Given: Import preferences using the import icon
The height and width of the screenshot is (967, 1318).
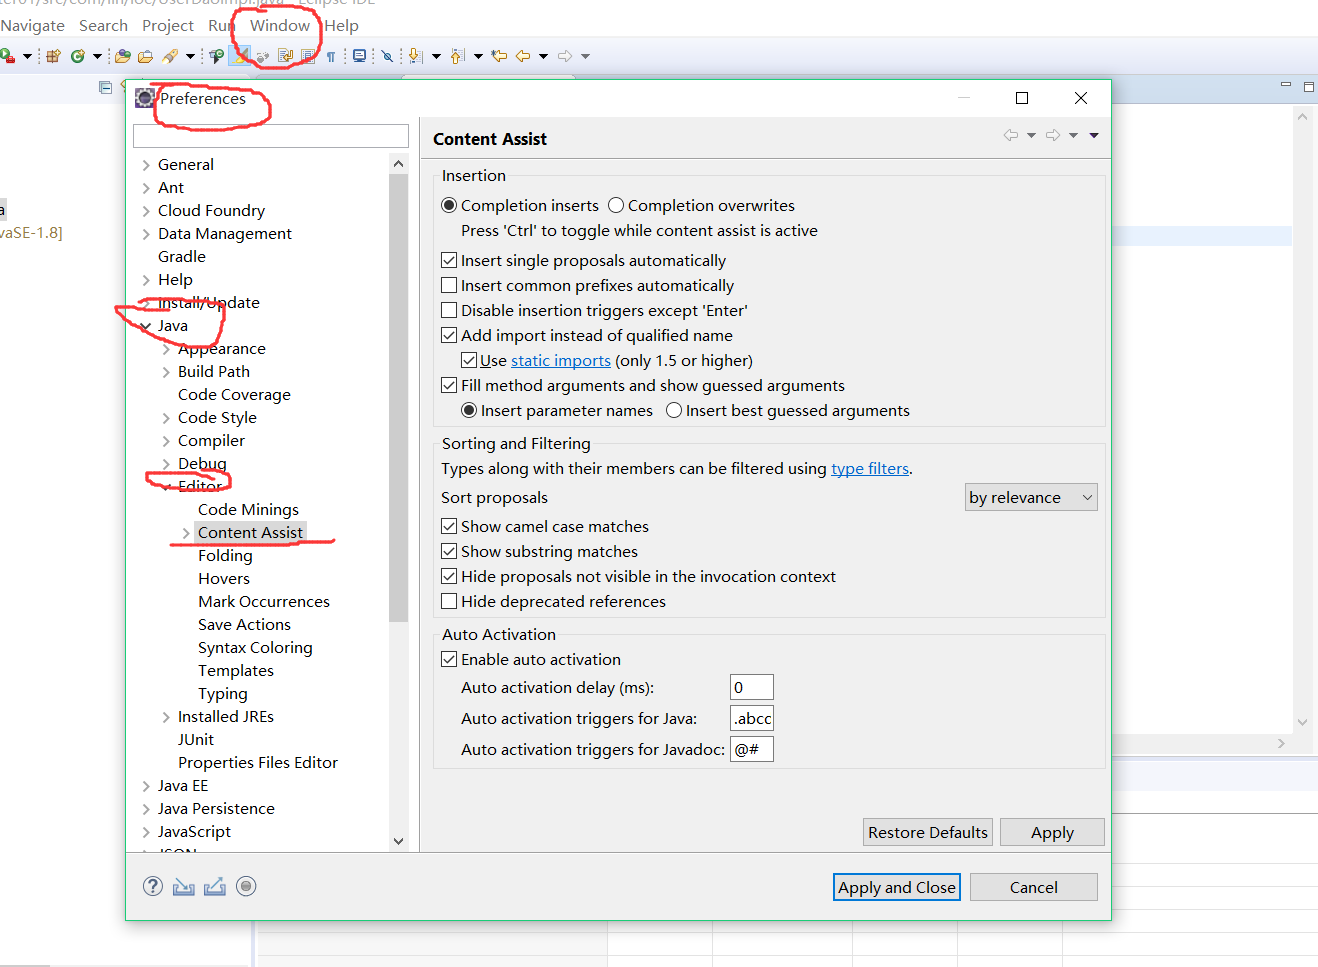Looking at the screenshot, I should point(184,886).
